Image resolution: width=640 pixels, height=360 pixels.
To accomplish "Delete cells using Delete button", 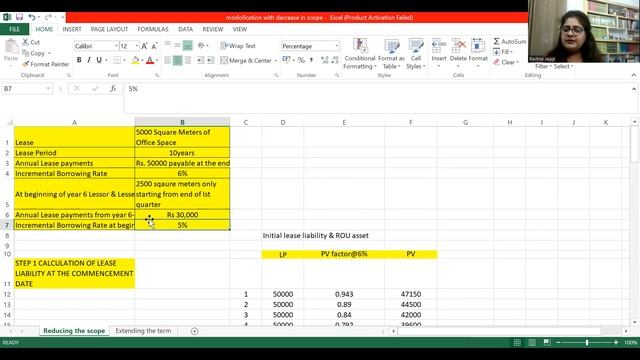I will [x=458, y=51].
